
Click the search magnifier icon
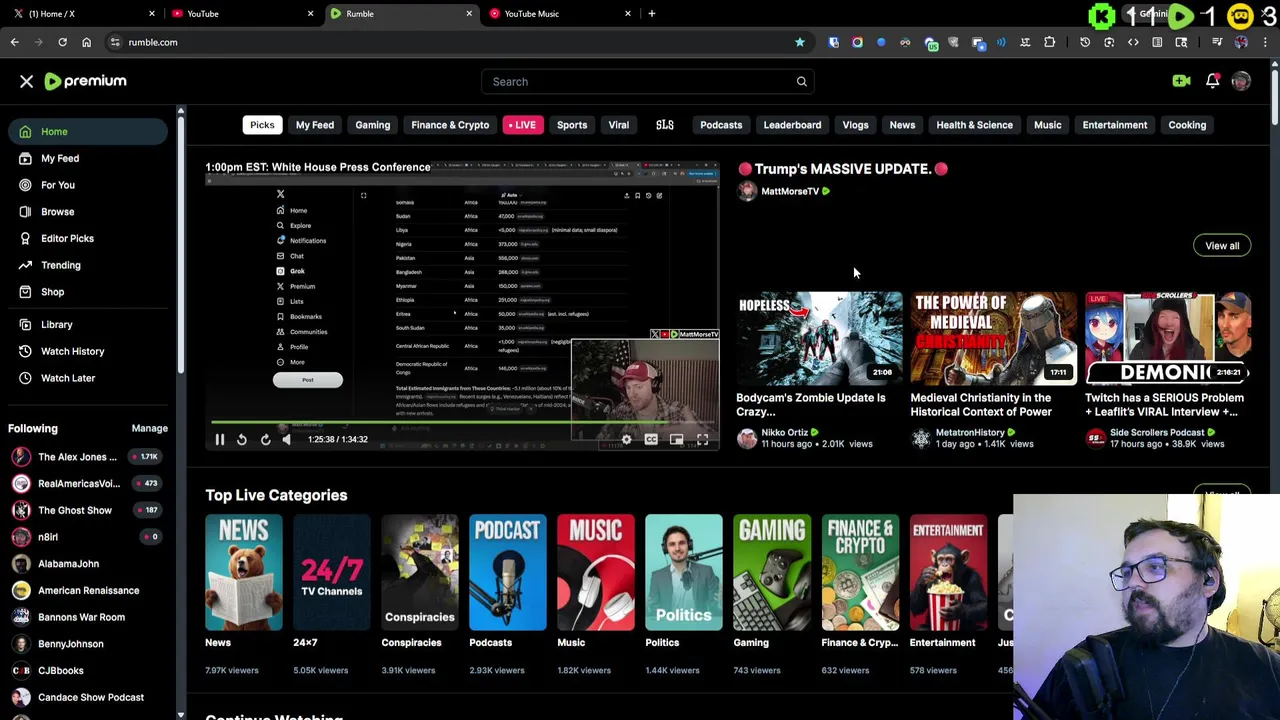click(x=801, y=82)
